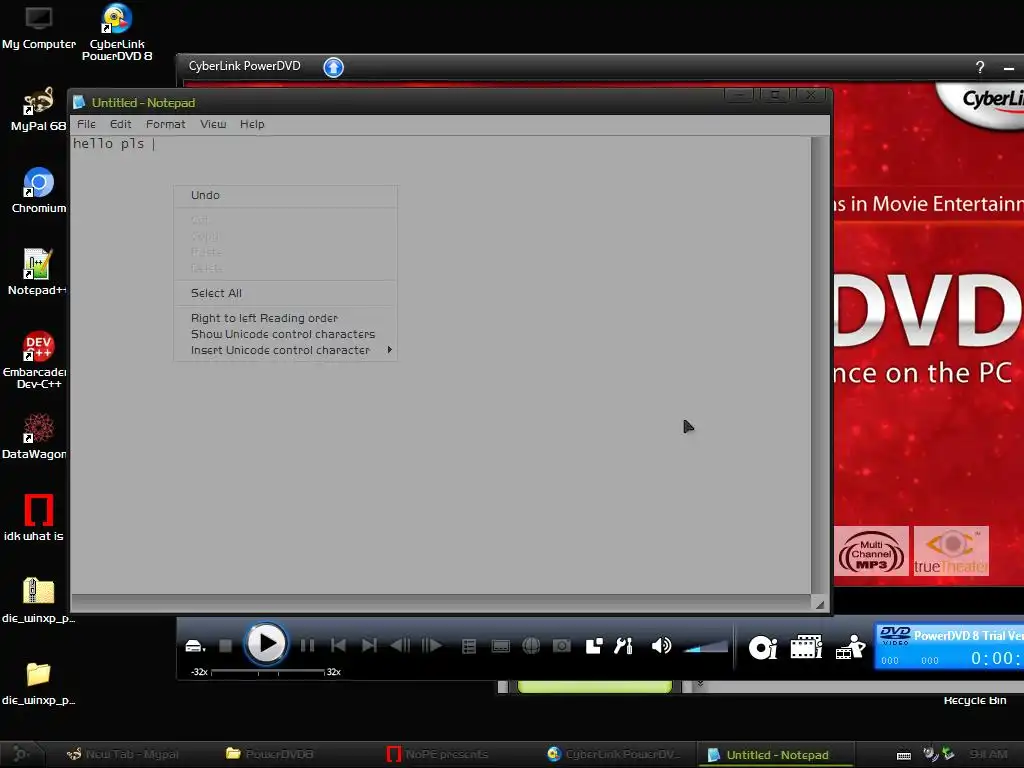Screen dimensions: 1024x768
Task: Open the movie remix person icon
Action: point(850,647)
